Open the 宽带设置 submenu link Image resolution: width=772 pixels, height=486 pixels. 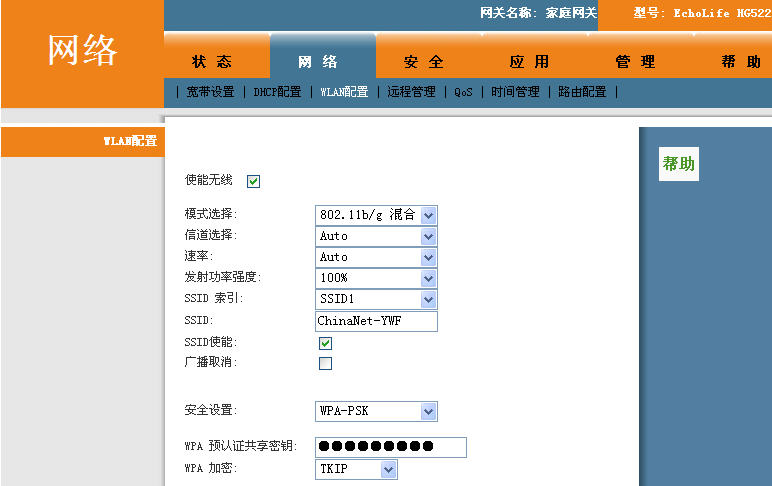coord(210,92)
